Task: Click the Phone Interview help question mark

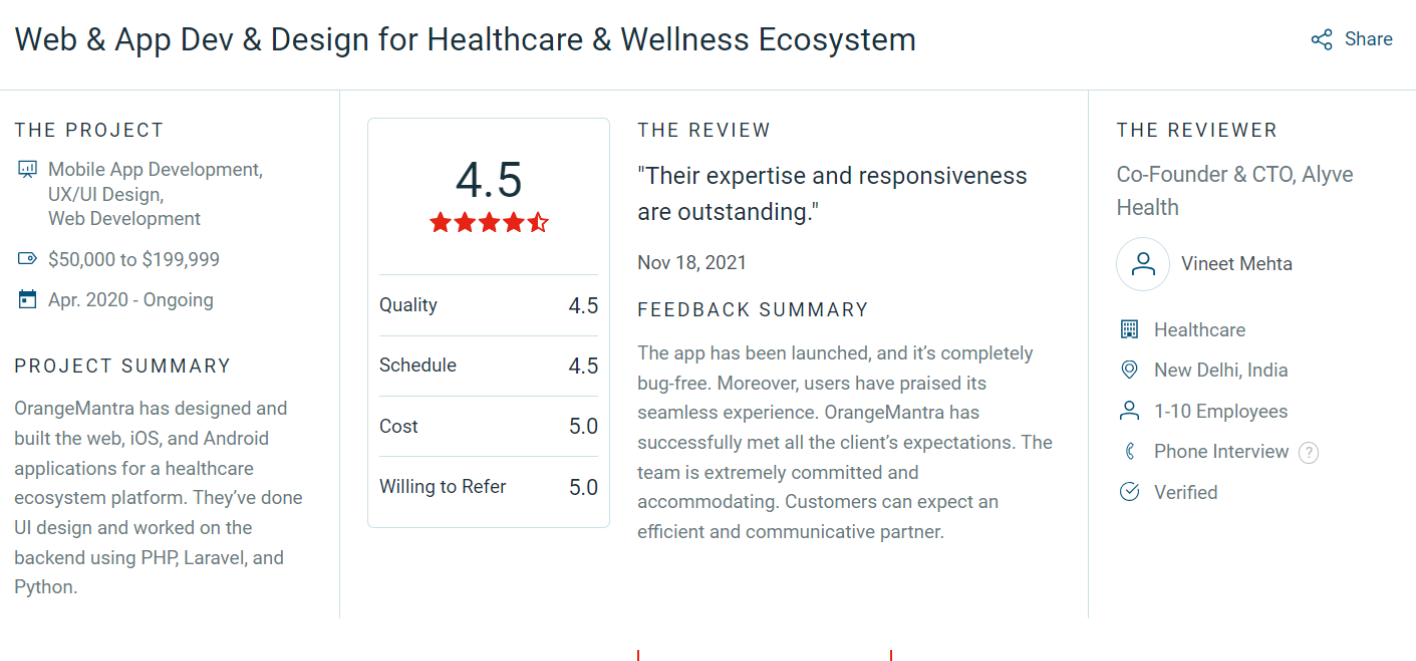Action: point(1308,453)
